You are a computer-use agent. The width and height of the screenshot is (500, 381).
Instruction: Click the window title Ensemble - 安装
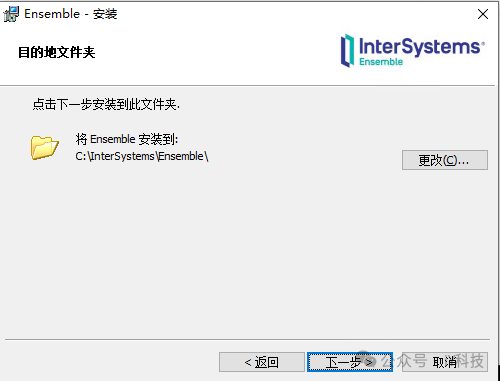click(71, 14)
